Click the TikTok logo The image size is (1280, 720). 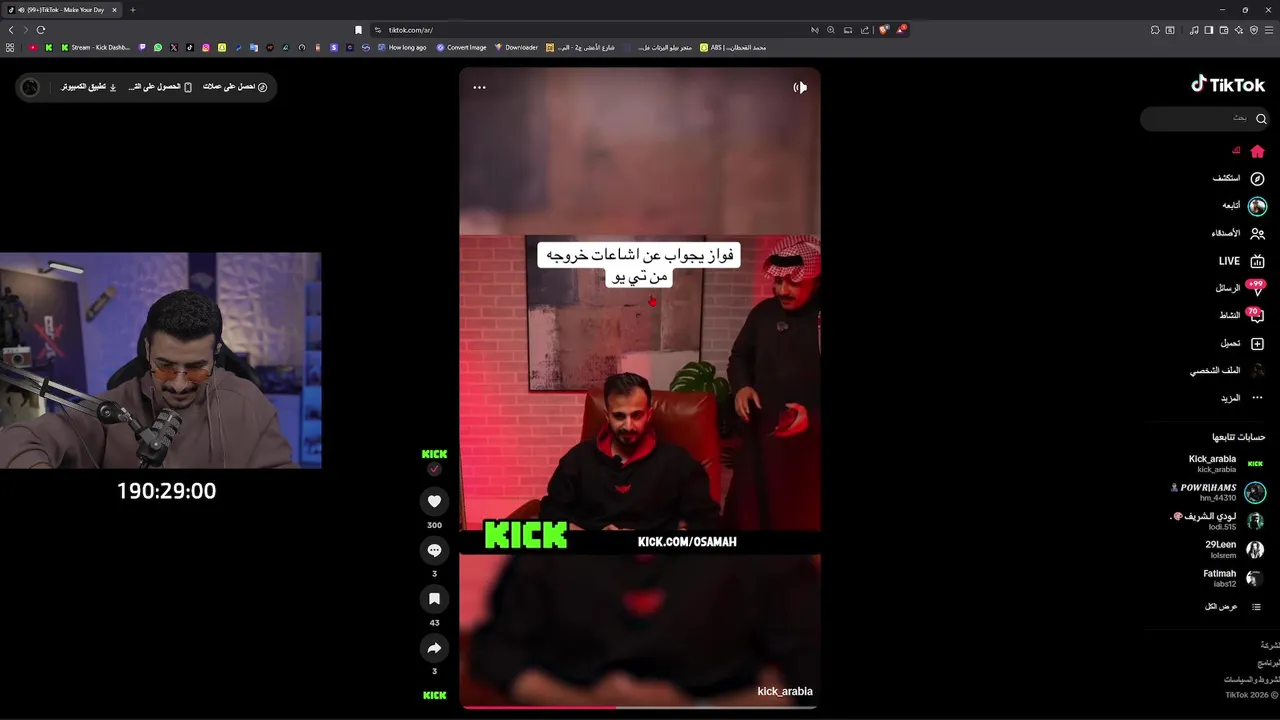tap(1228, 85)
